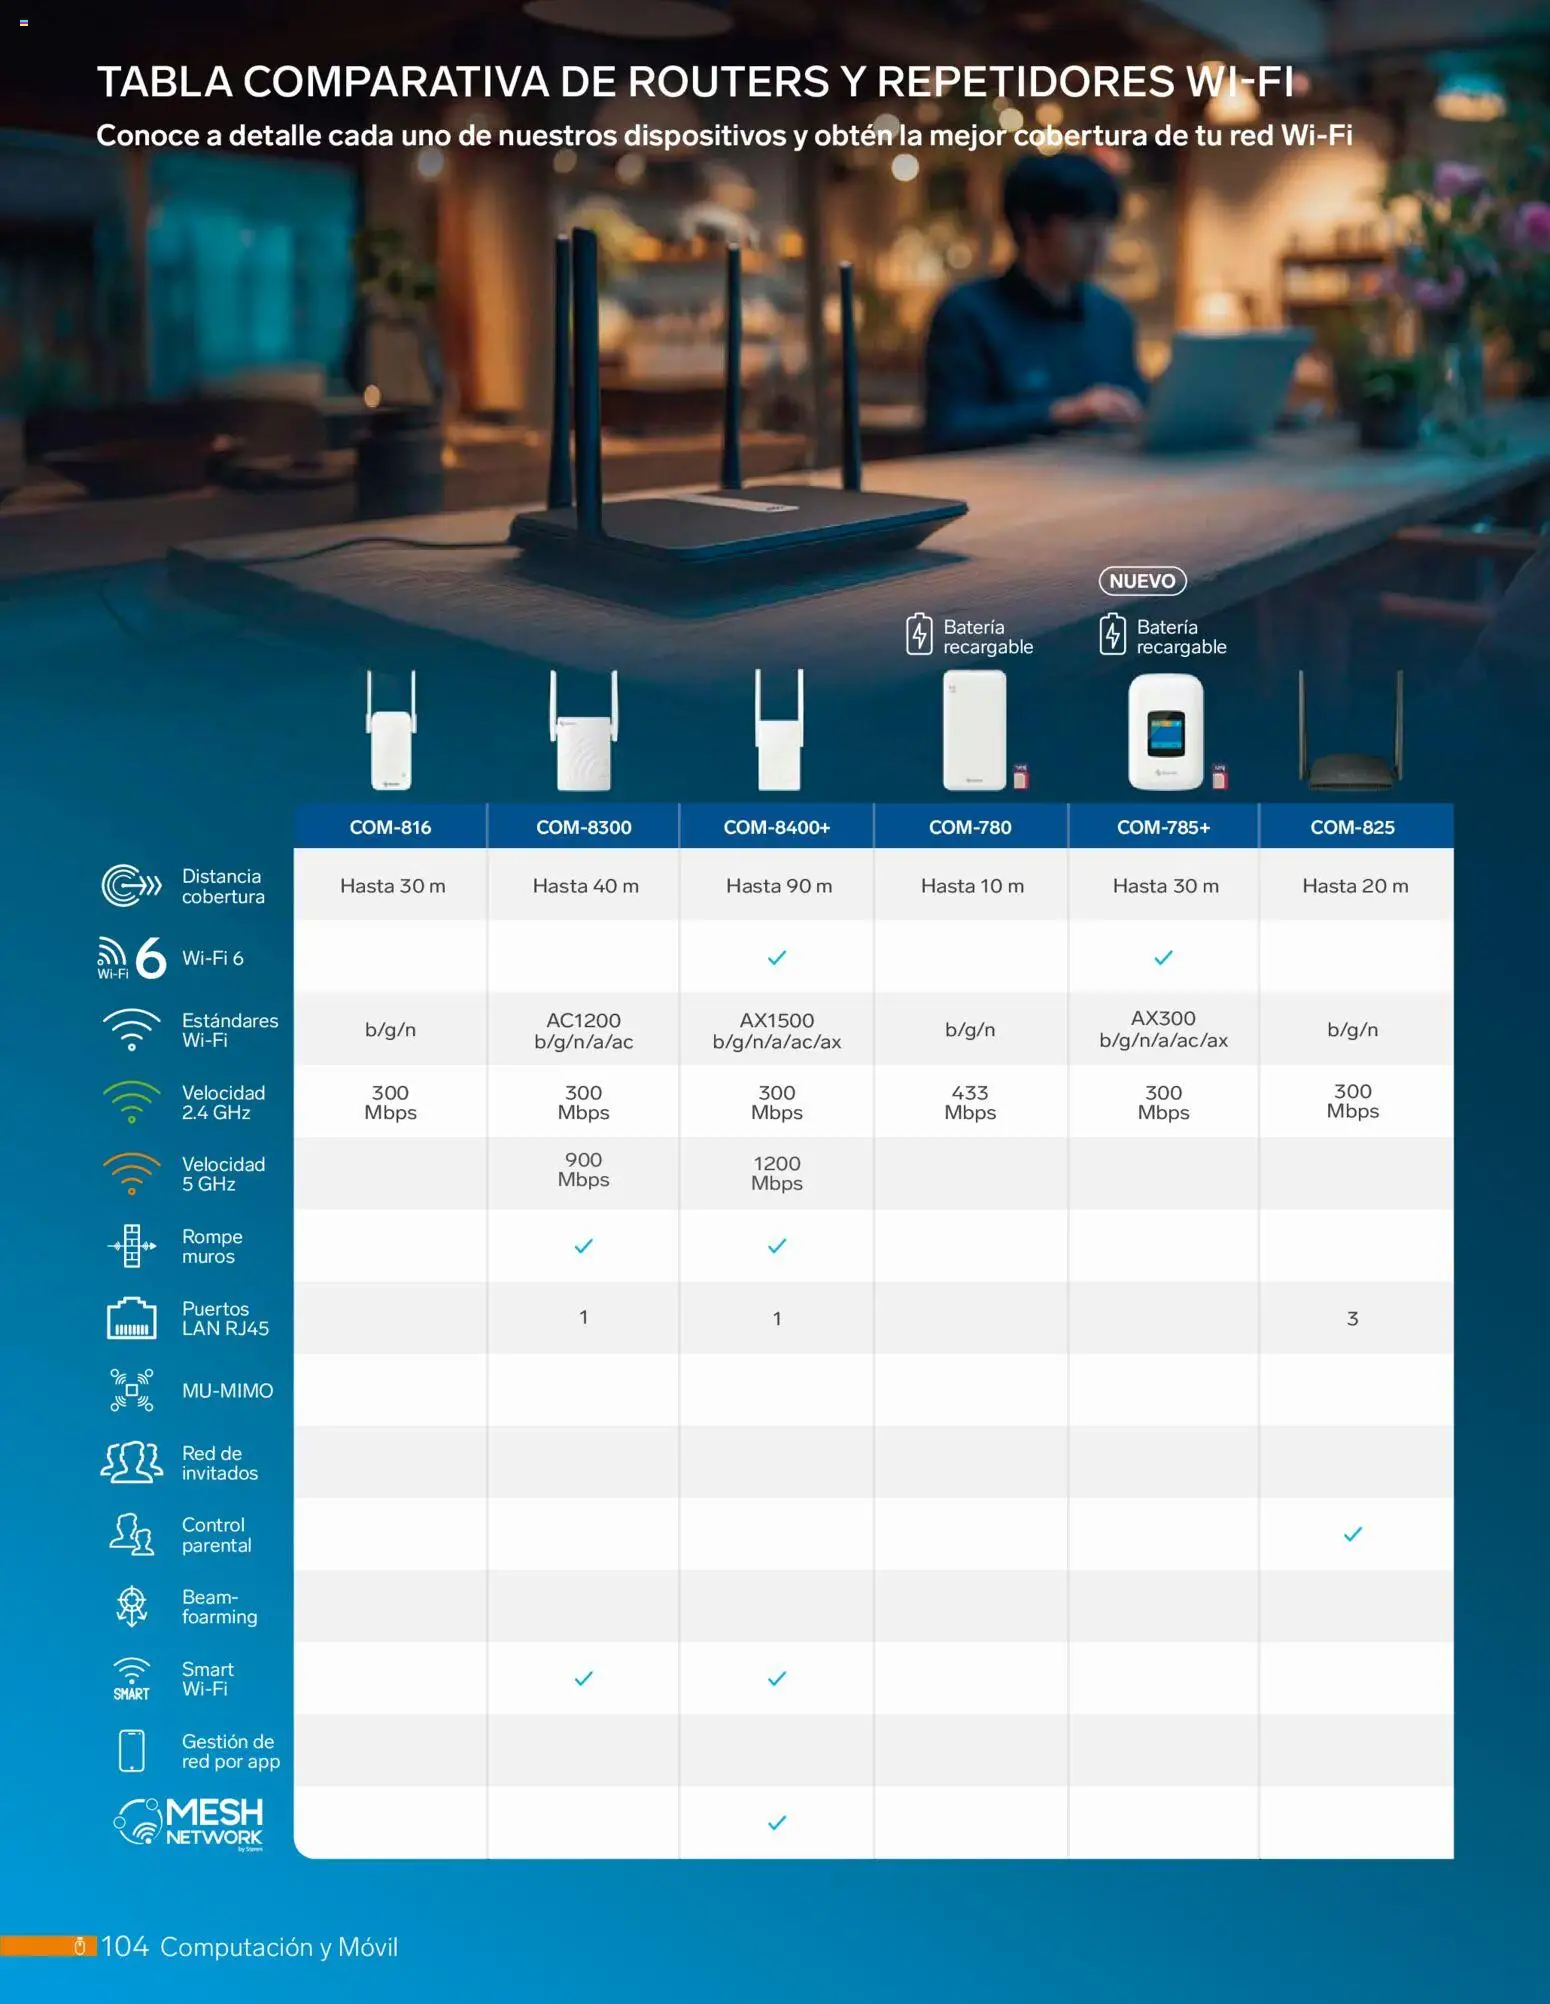Click the Mesh Network logo
Screen dimensions: 1550x2004
[190, 1823]
